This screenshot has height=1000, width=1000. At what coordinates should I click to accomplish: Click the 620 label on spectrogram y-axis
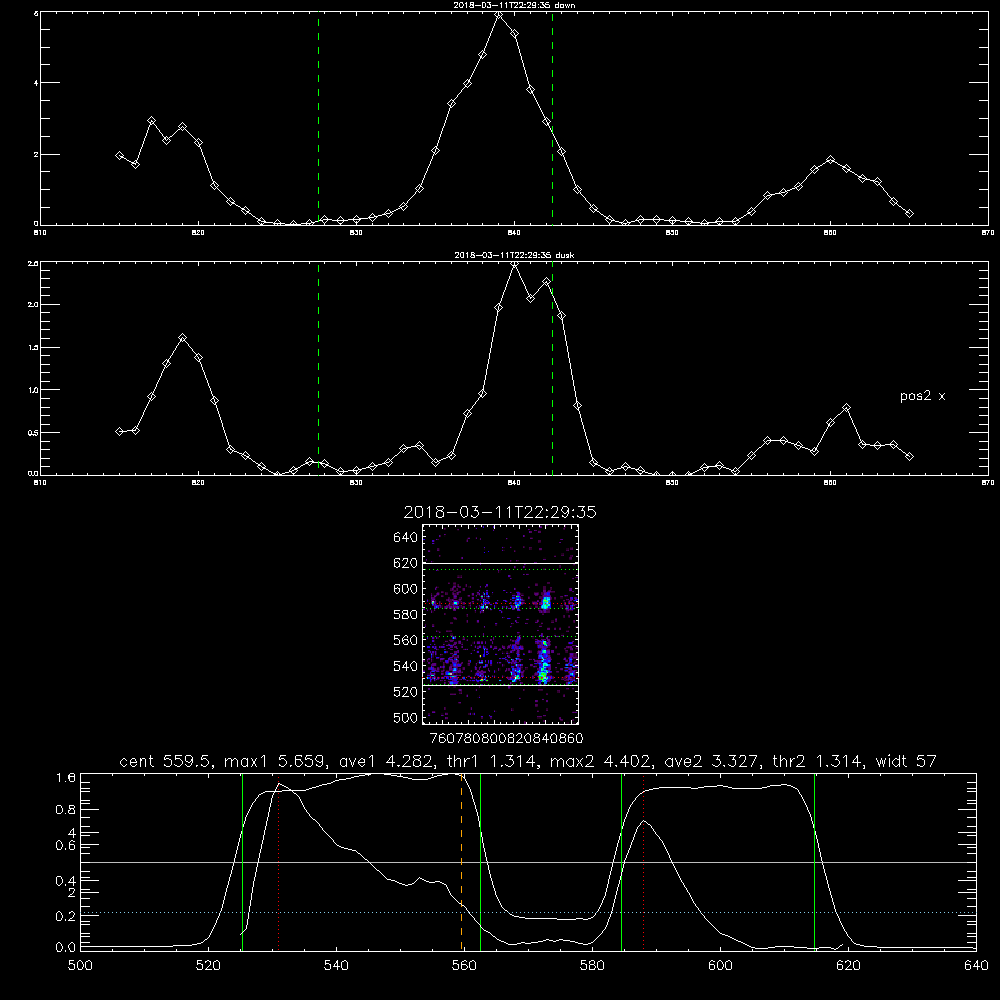(406, 563)
